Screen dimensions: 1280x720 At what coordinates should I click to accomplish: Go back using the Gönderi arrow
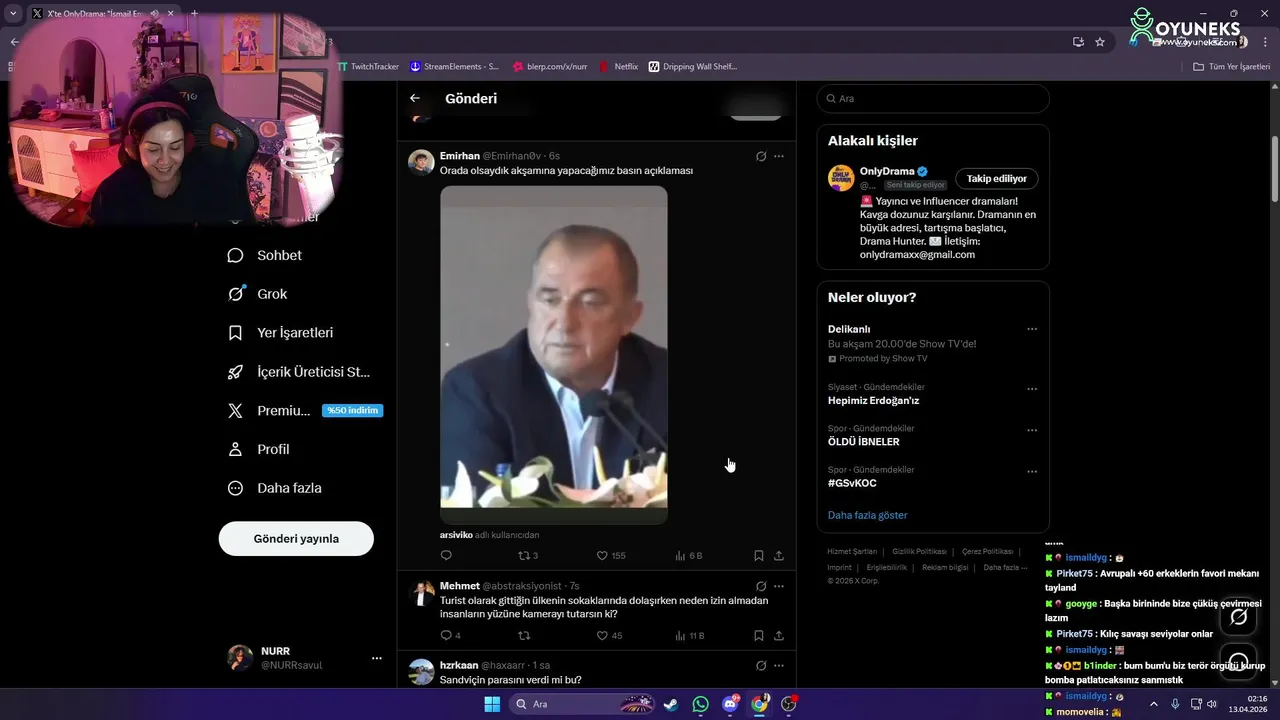[415, 98]
